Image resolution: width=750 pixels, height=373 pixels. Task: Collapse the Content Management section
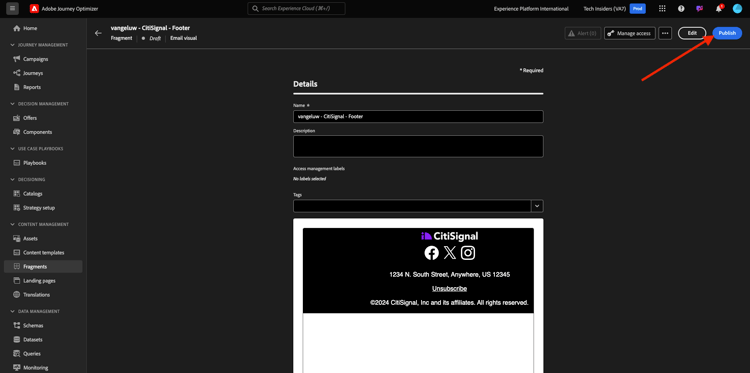pos(12,224)
